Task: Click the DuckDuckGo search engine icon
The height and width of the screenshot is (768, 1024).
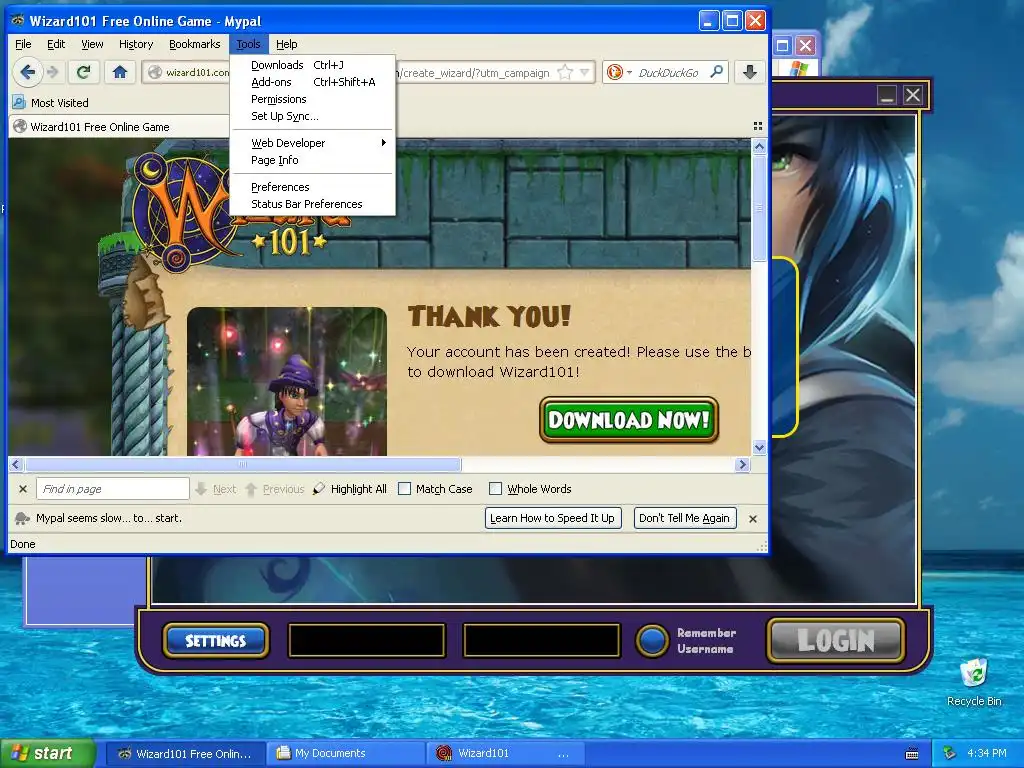Action: pos(615,72)
